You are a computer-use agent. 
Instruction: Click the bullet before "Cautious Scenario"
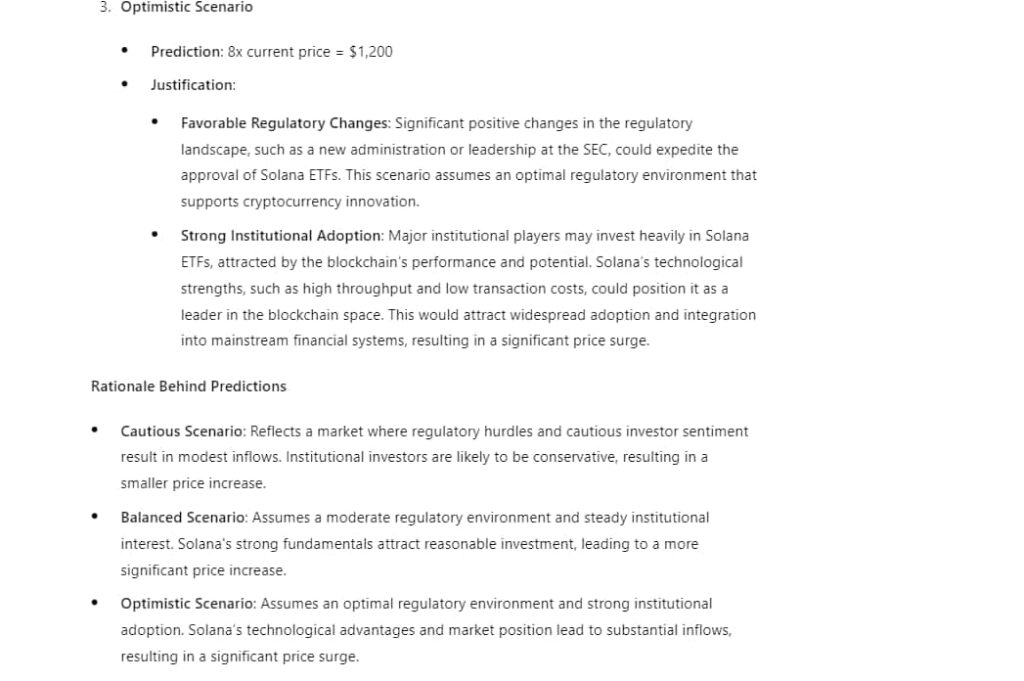(94, 431)
